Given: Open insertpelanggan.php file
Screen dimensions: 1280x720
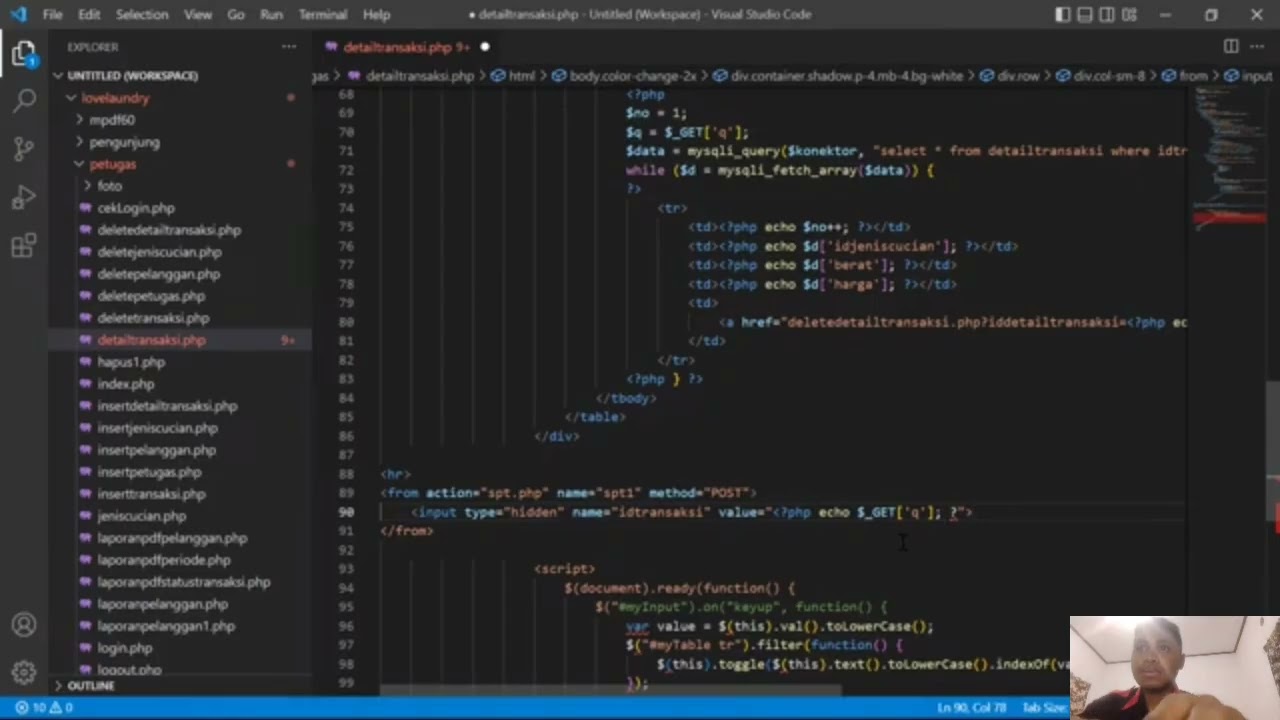Looking at the screenshot, I should (x=156, y=450).
